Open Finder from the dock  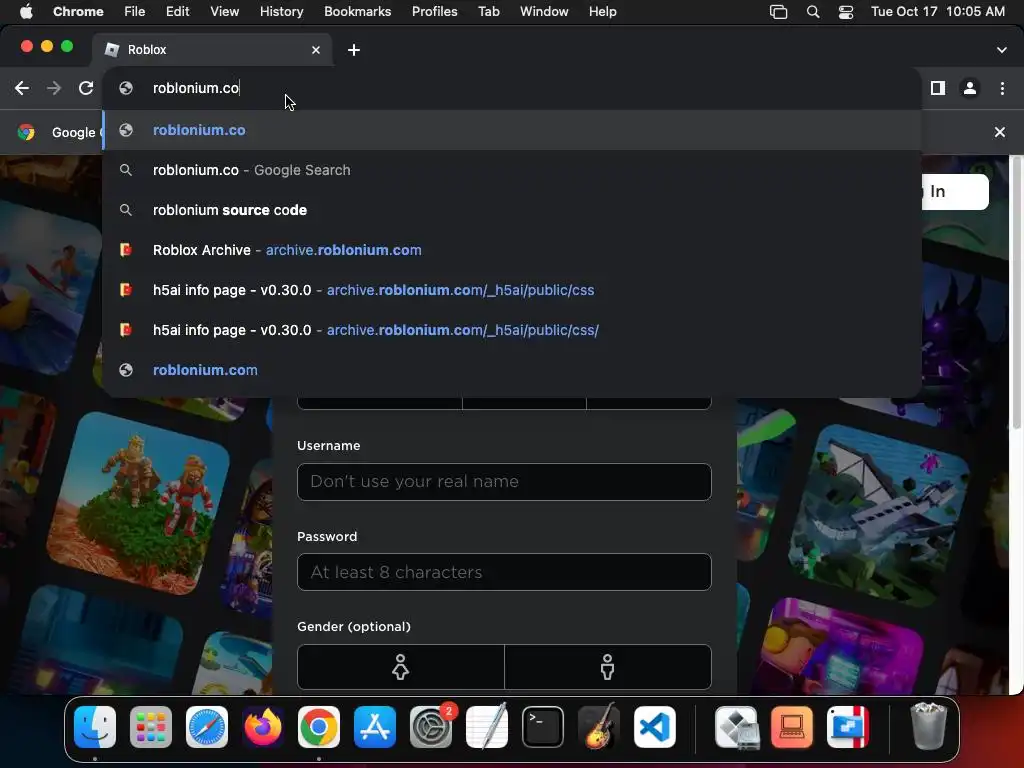95,727
